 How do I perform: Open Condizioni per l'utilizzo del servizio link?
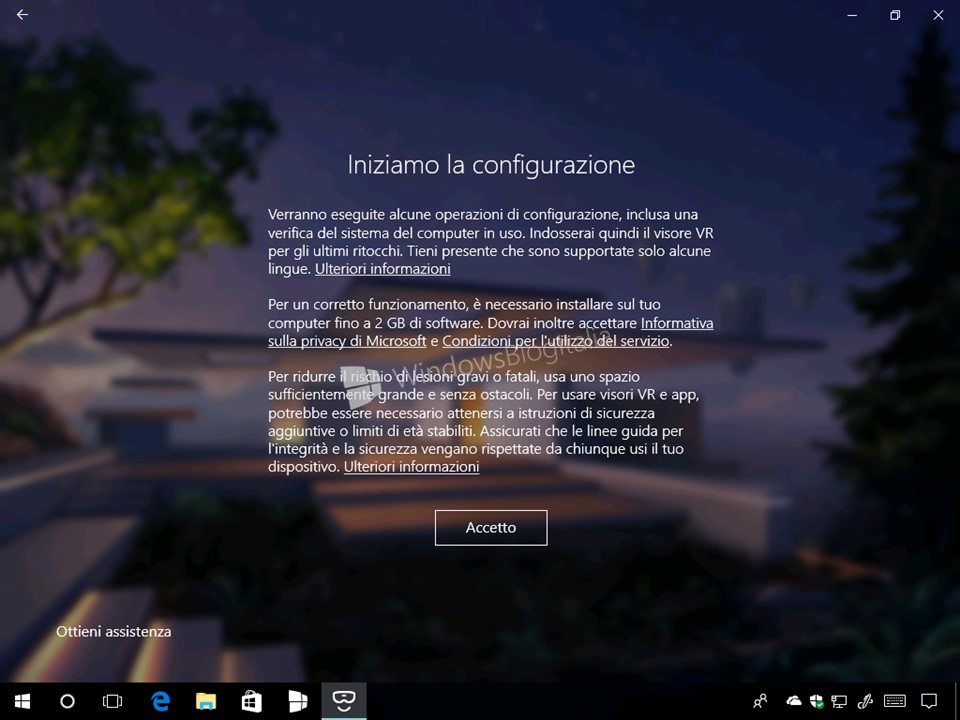(x=556, y=341)
